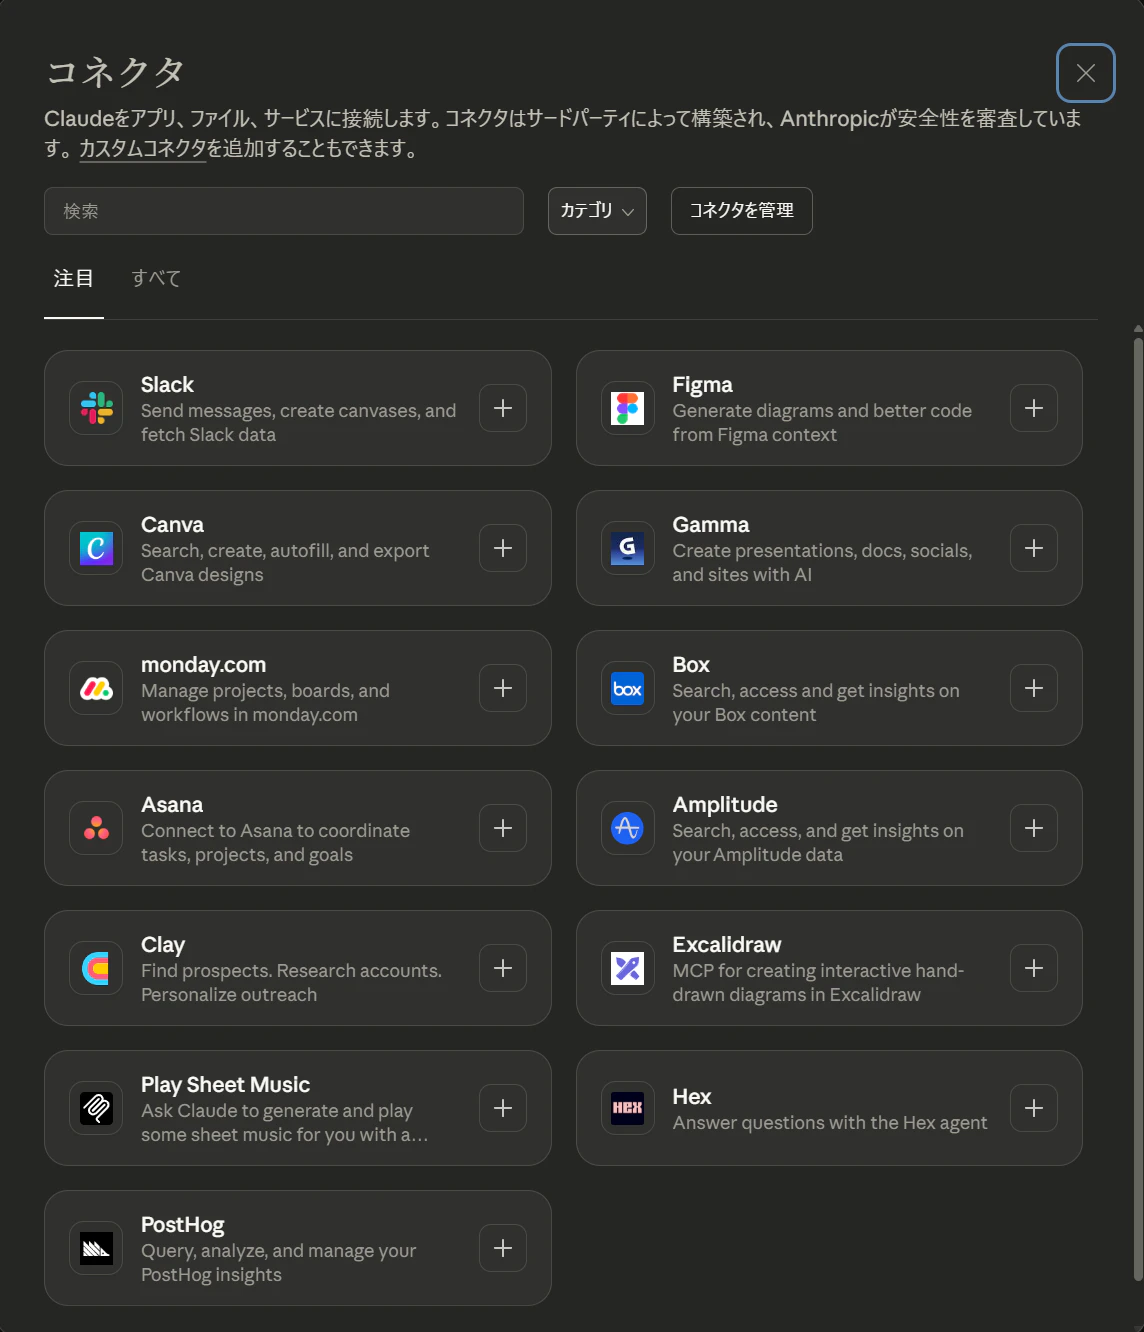Screen dimensions: 1144x1332
Task: Open the コネクタを管理 button
Action: click(x=742, y=211)
